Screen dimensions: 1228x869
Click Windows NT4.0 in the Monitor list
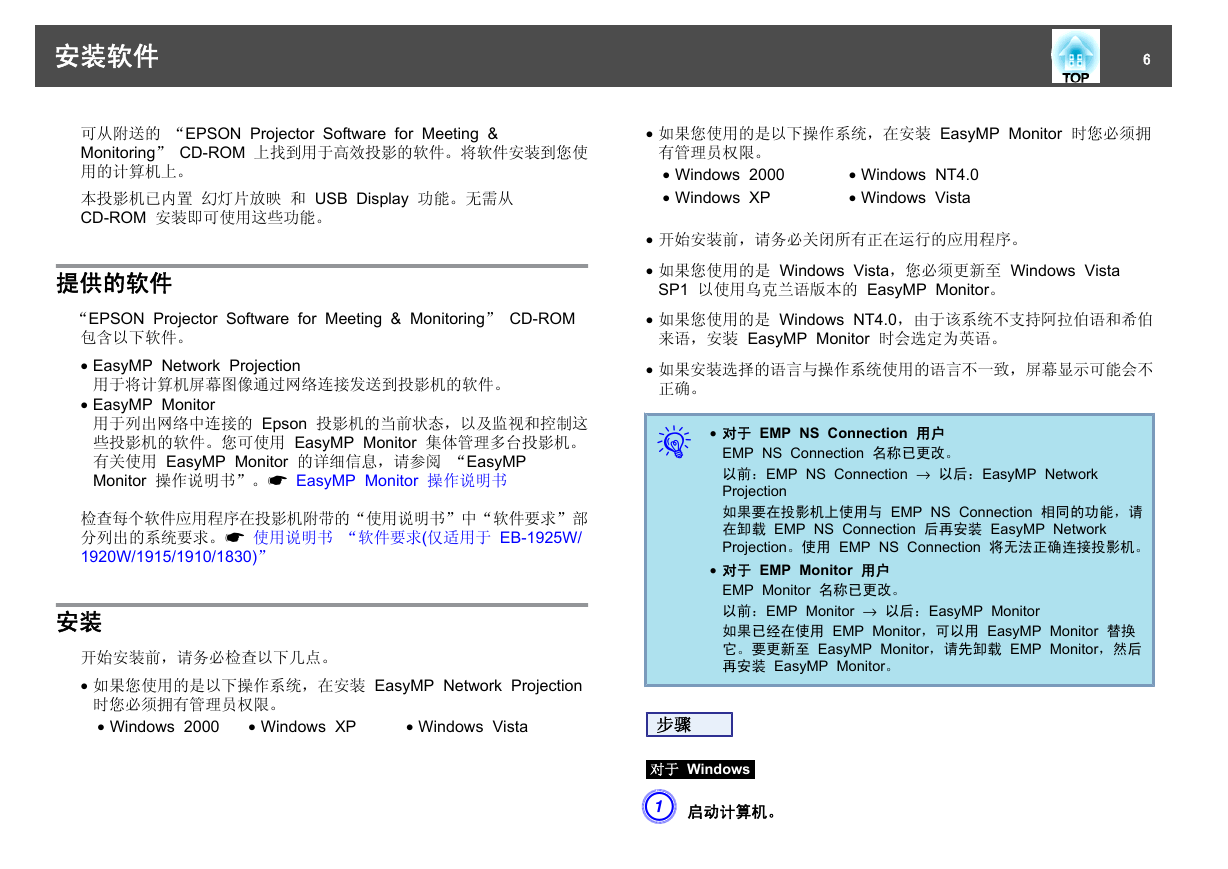tap(920, 175)
